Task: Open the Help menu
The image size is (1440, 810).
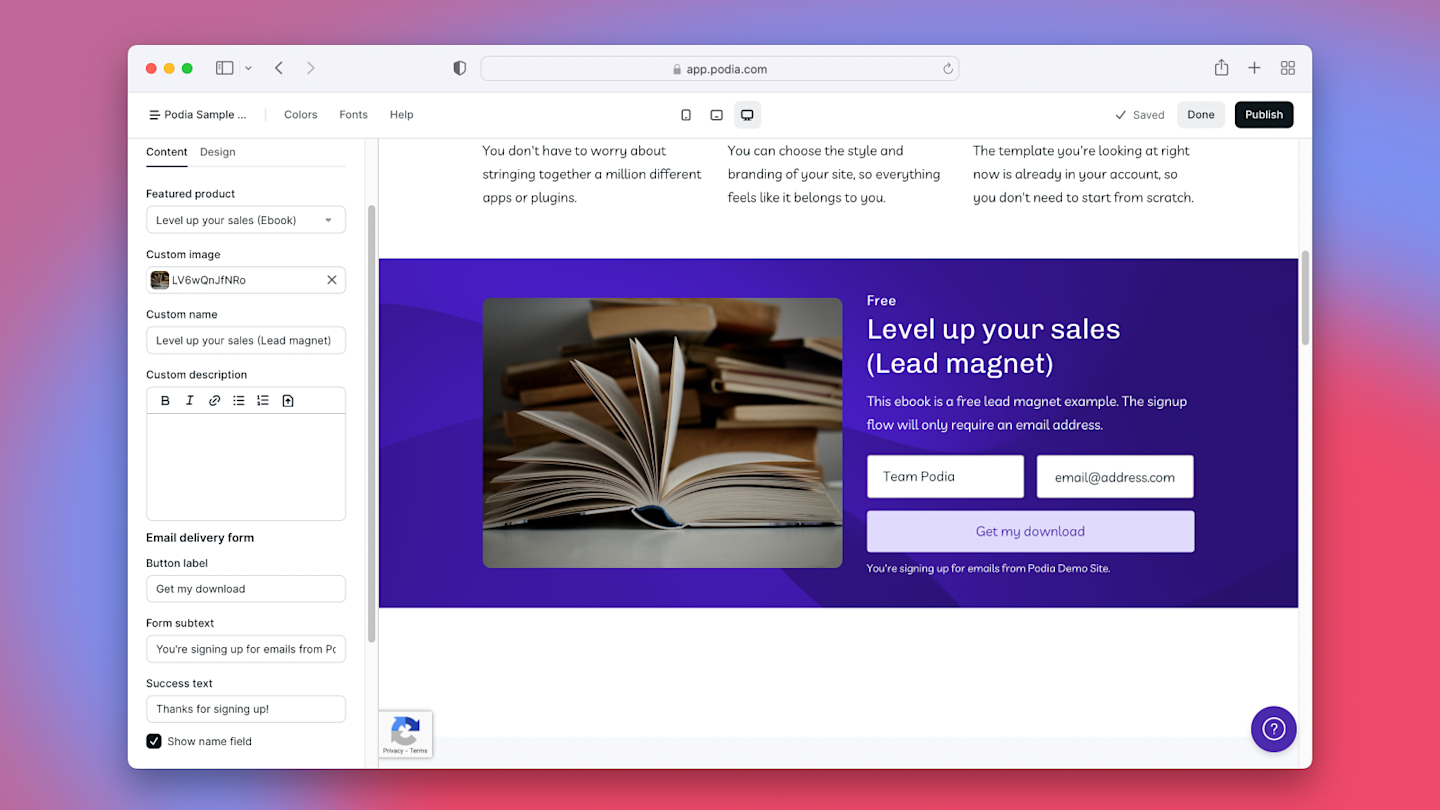Action: point(401,115)
